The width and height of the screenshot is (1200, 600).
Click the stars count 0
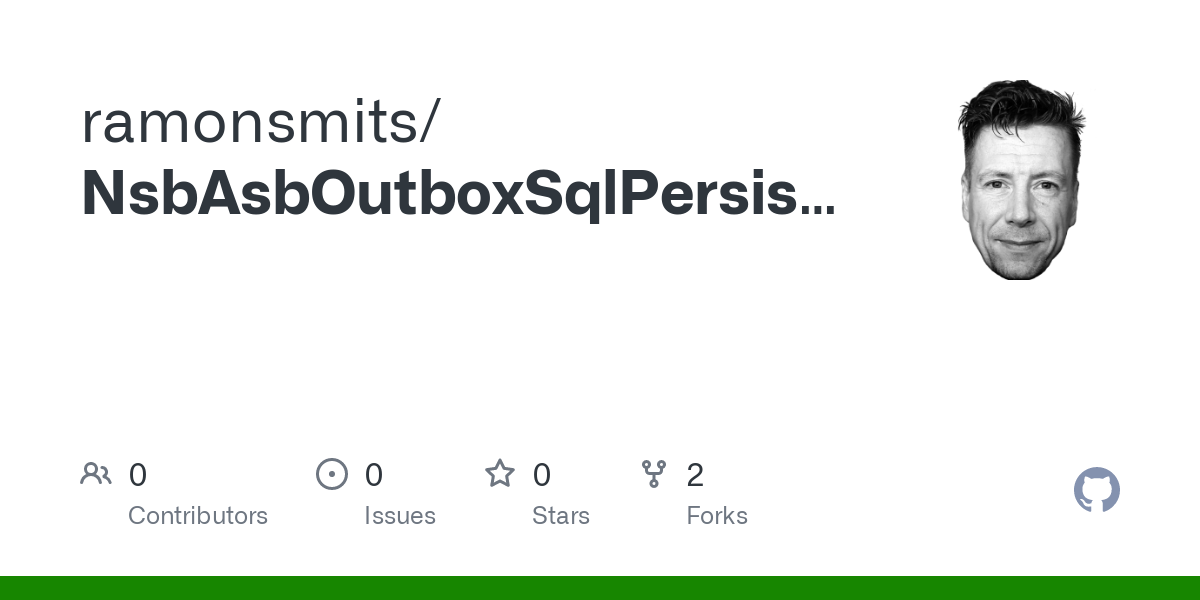pos(542,475)
